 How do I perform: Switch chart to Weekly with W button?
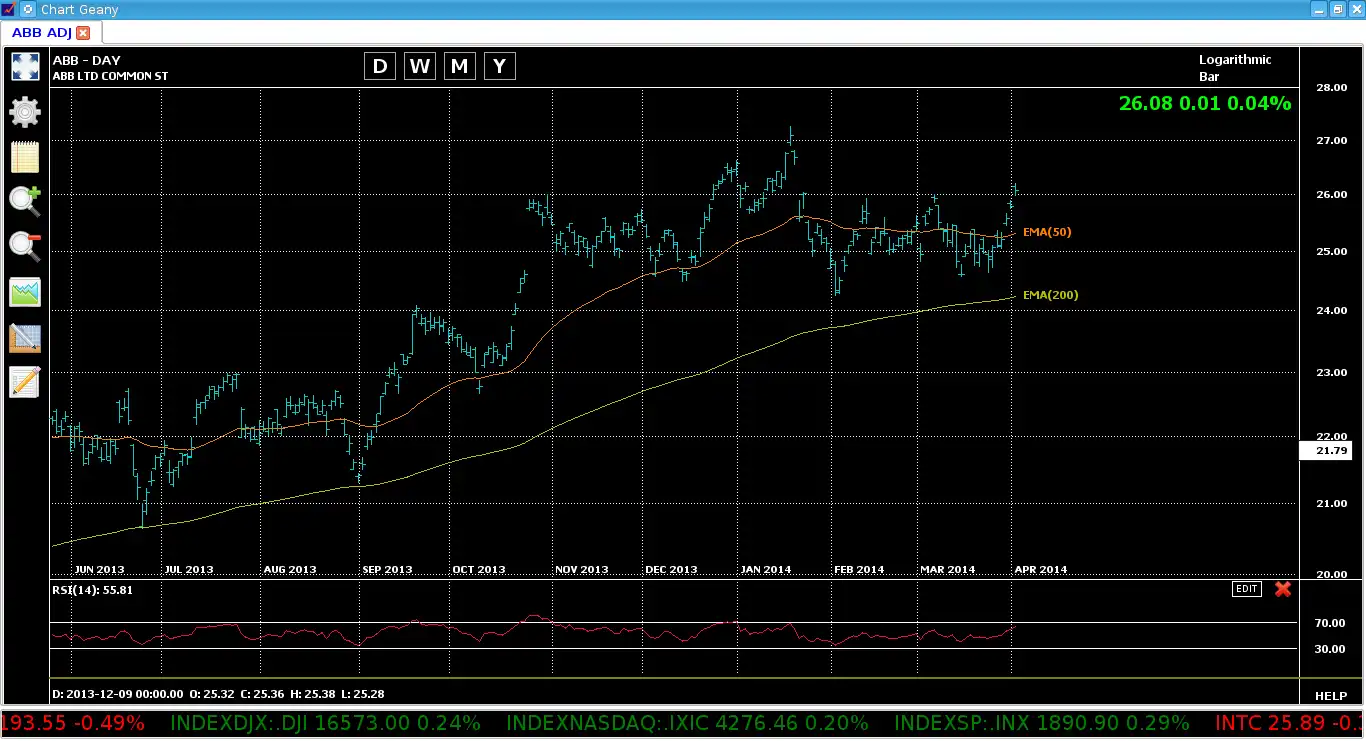[420, 66]
